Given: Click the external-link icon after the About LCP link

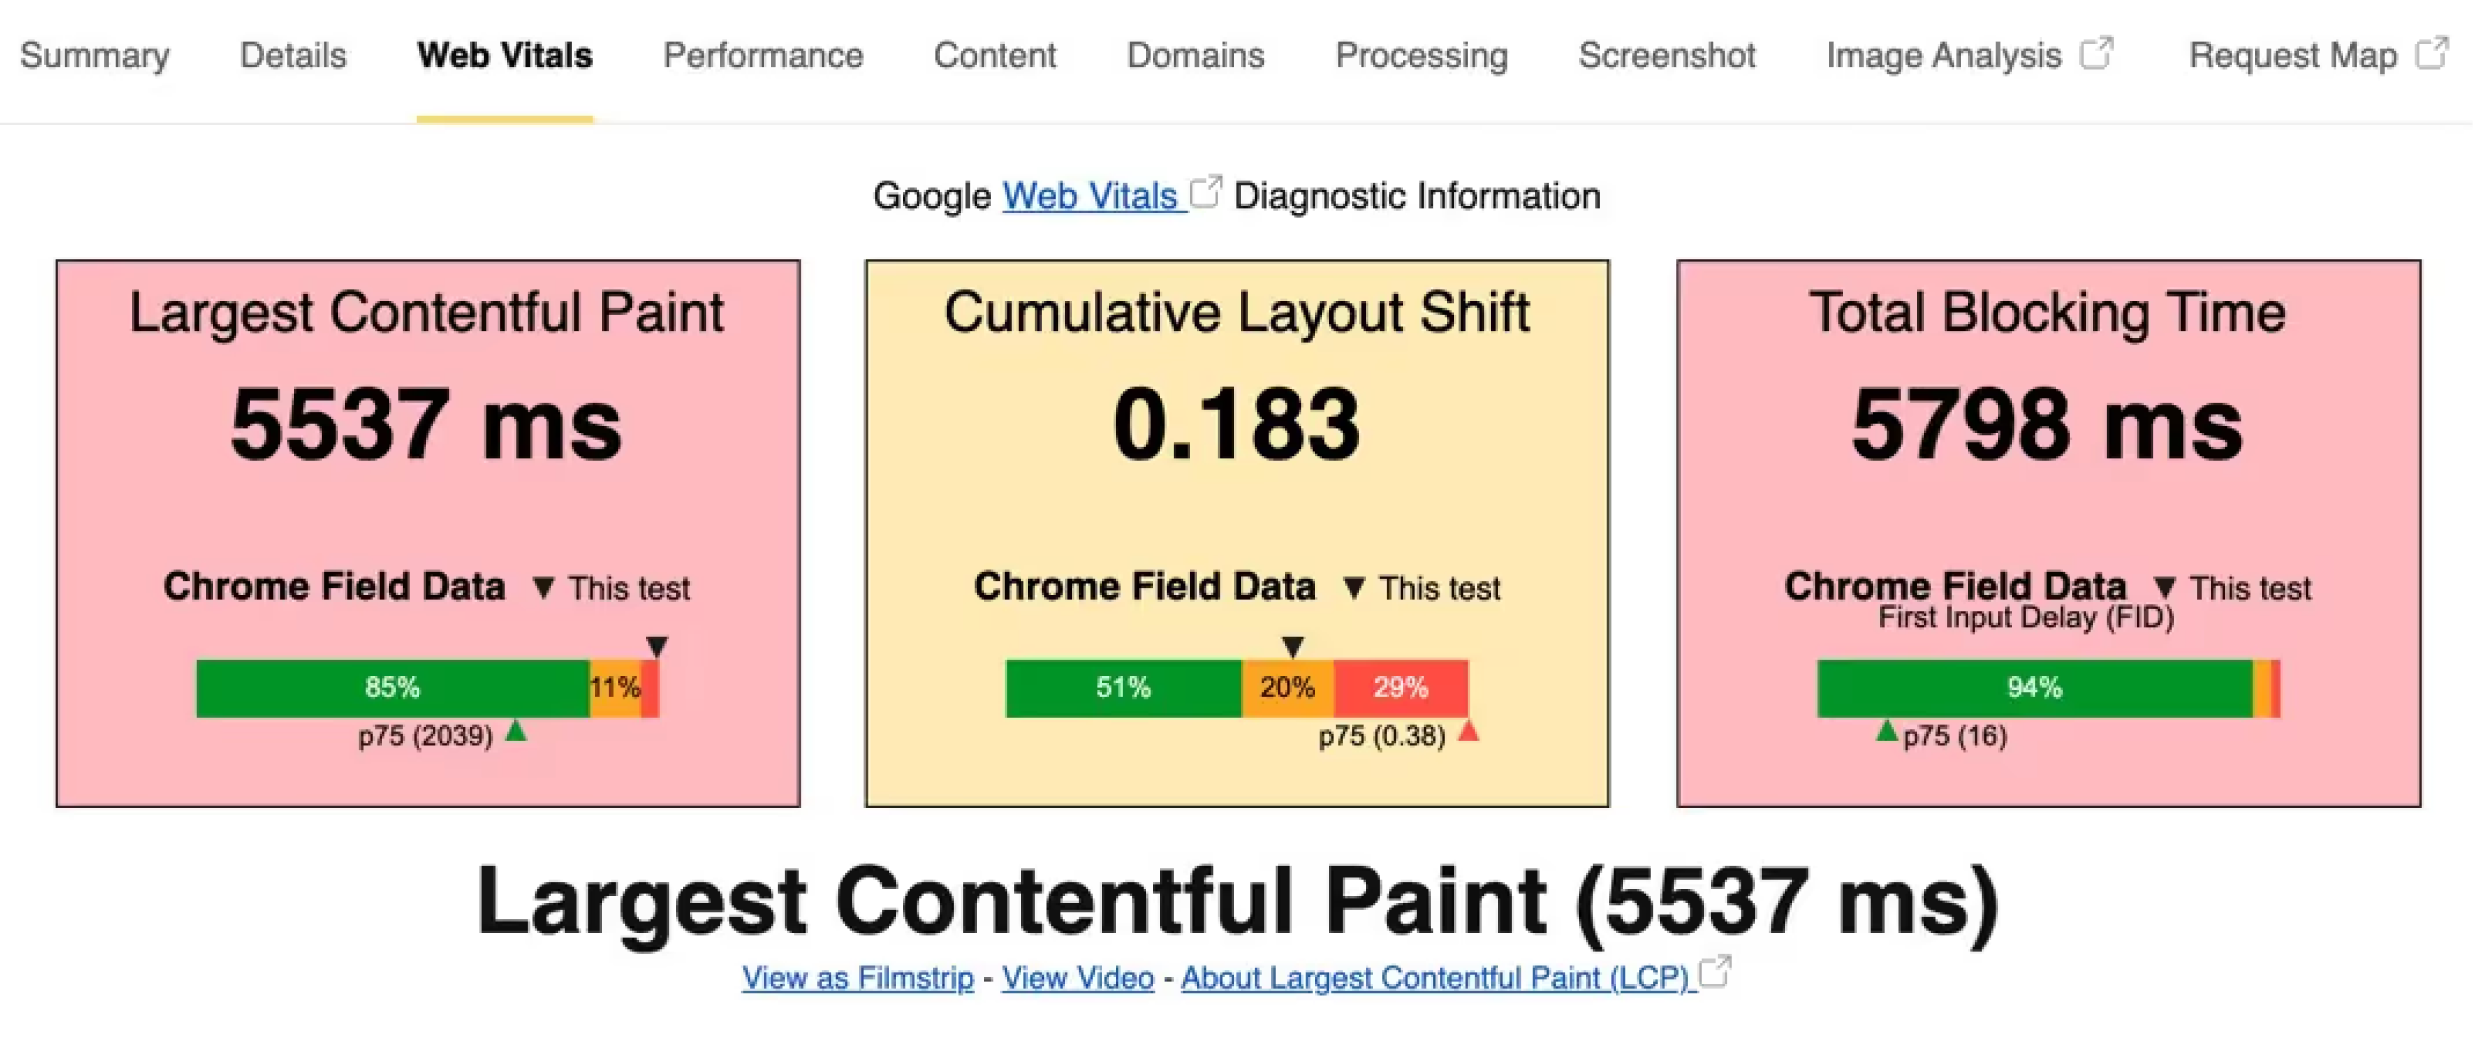Looking at the screenshot, I should 1715,971.
